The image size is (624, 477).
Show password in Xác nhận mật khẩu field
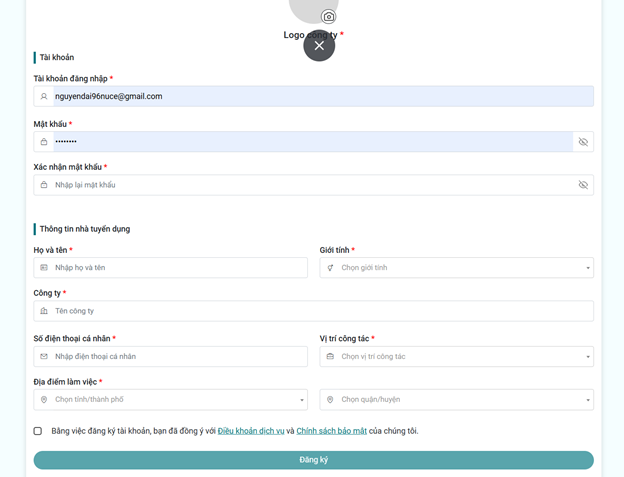click(x=583, y=185)
